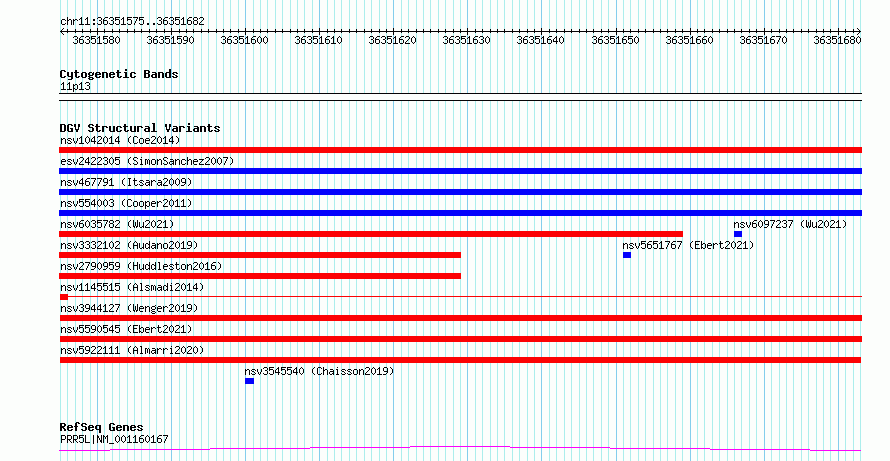Open nsv1145515 (Alsmadi2014) label
The image size is (890, 461).
[132, 287]
